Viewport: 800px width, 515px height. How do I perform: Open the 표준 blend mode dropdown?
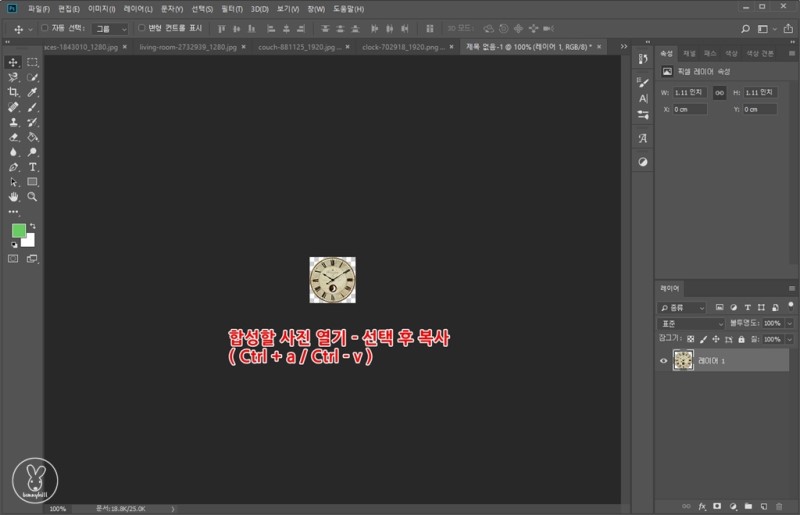pos(691,324)
